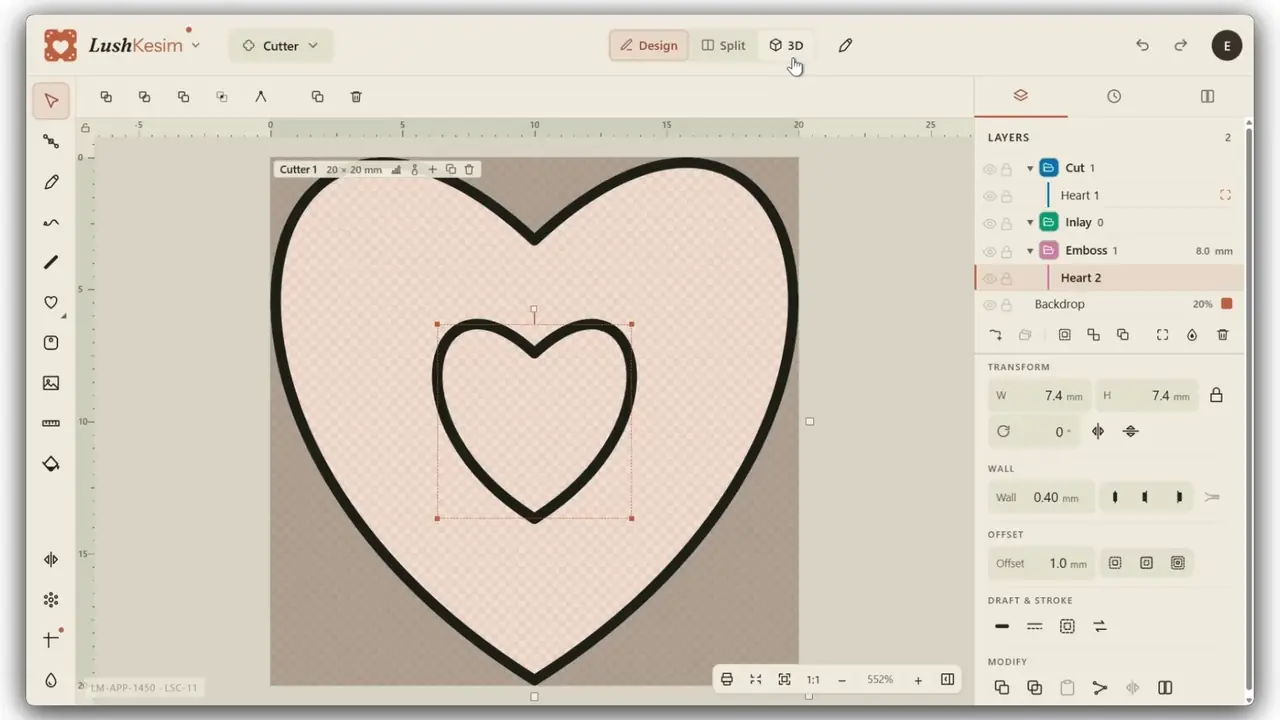Select the arrow selection tool

pos(51,101)
